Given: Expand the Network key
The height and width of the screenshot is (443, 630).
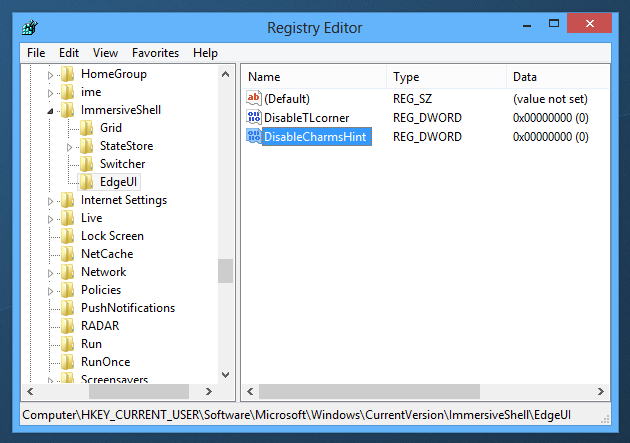Looking at the screenshot, I should pos(50,273).
